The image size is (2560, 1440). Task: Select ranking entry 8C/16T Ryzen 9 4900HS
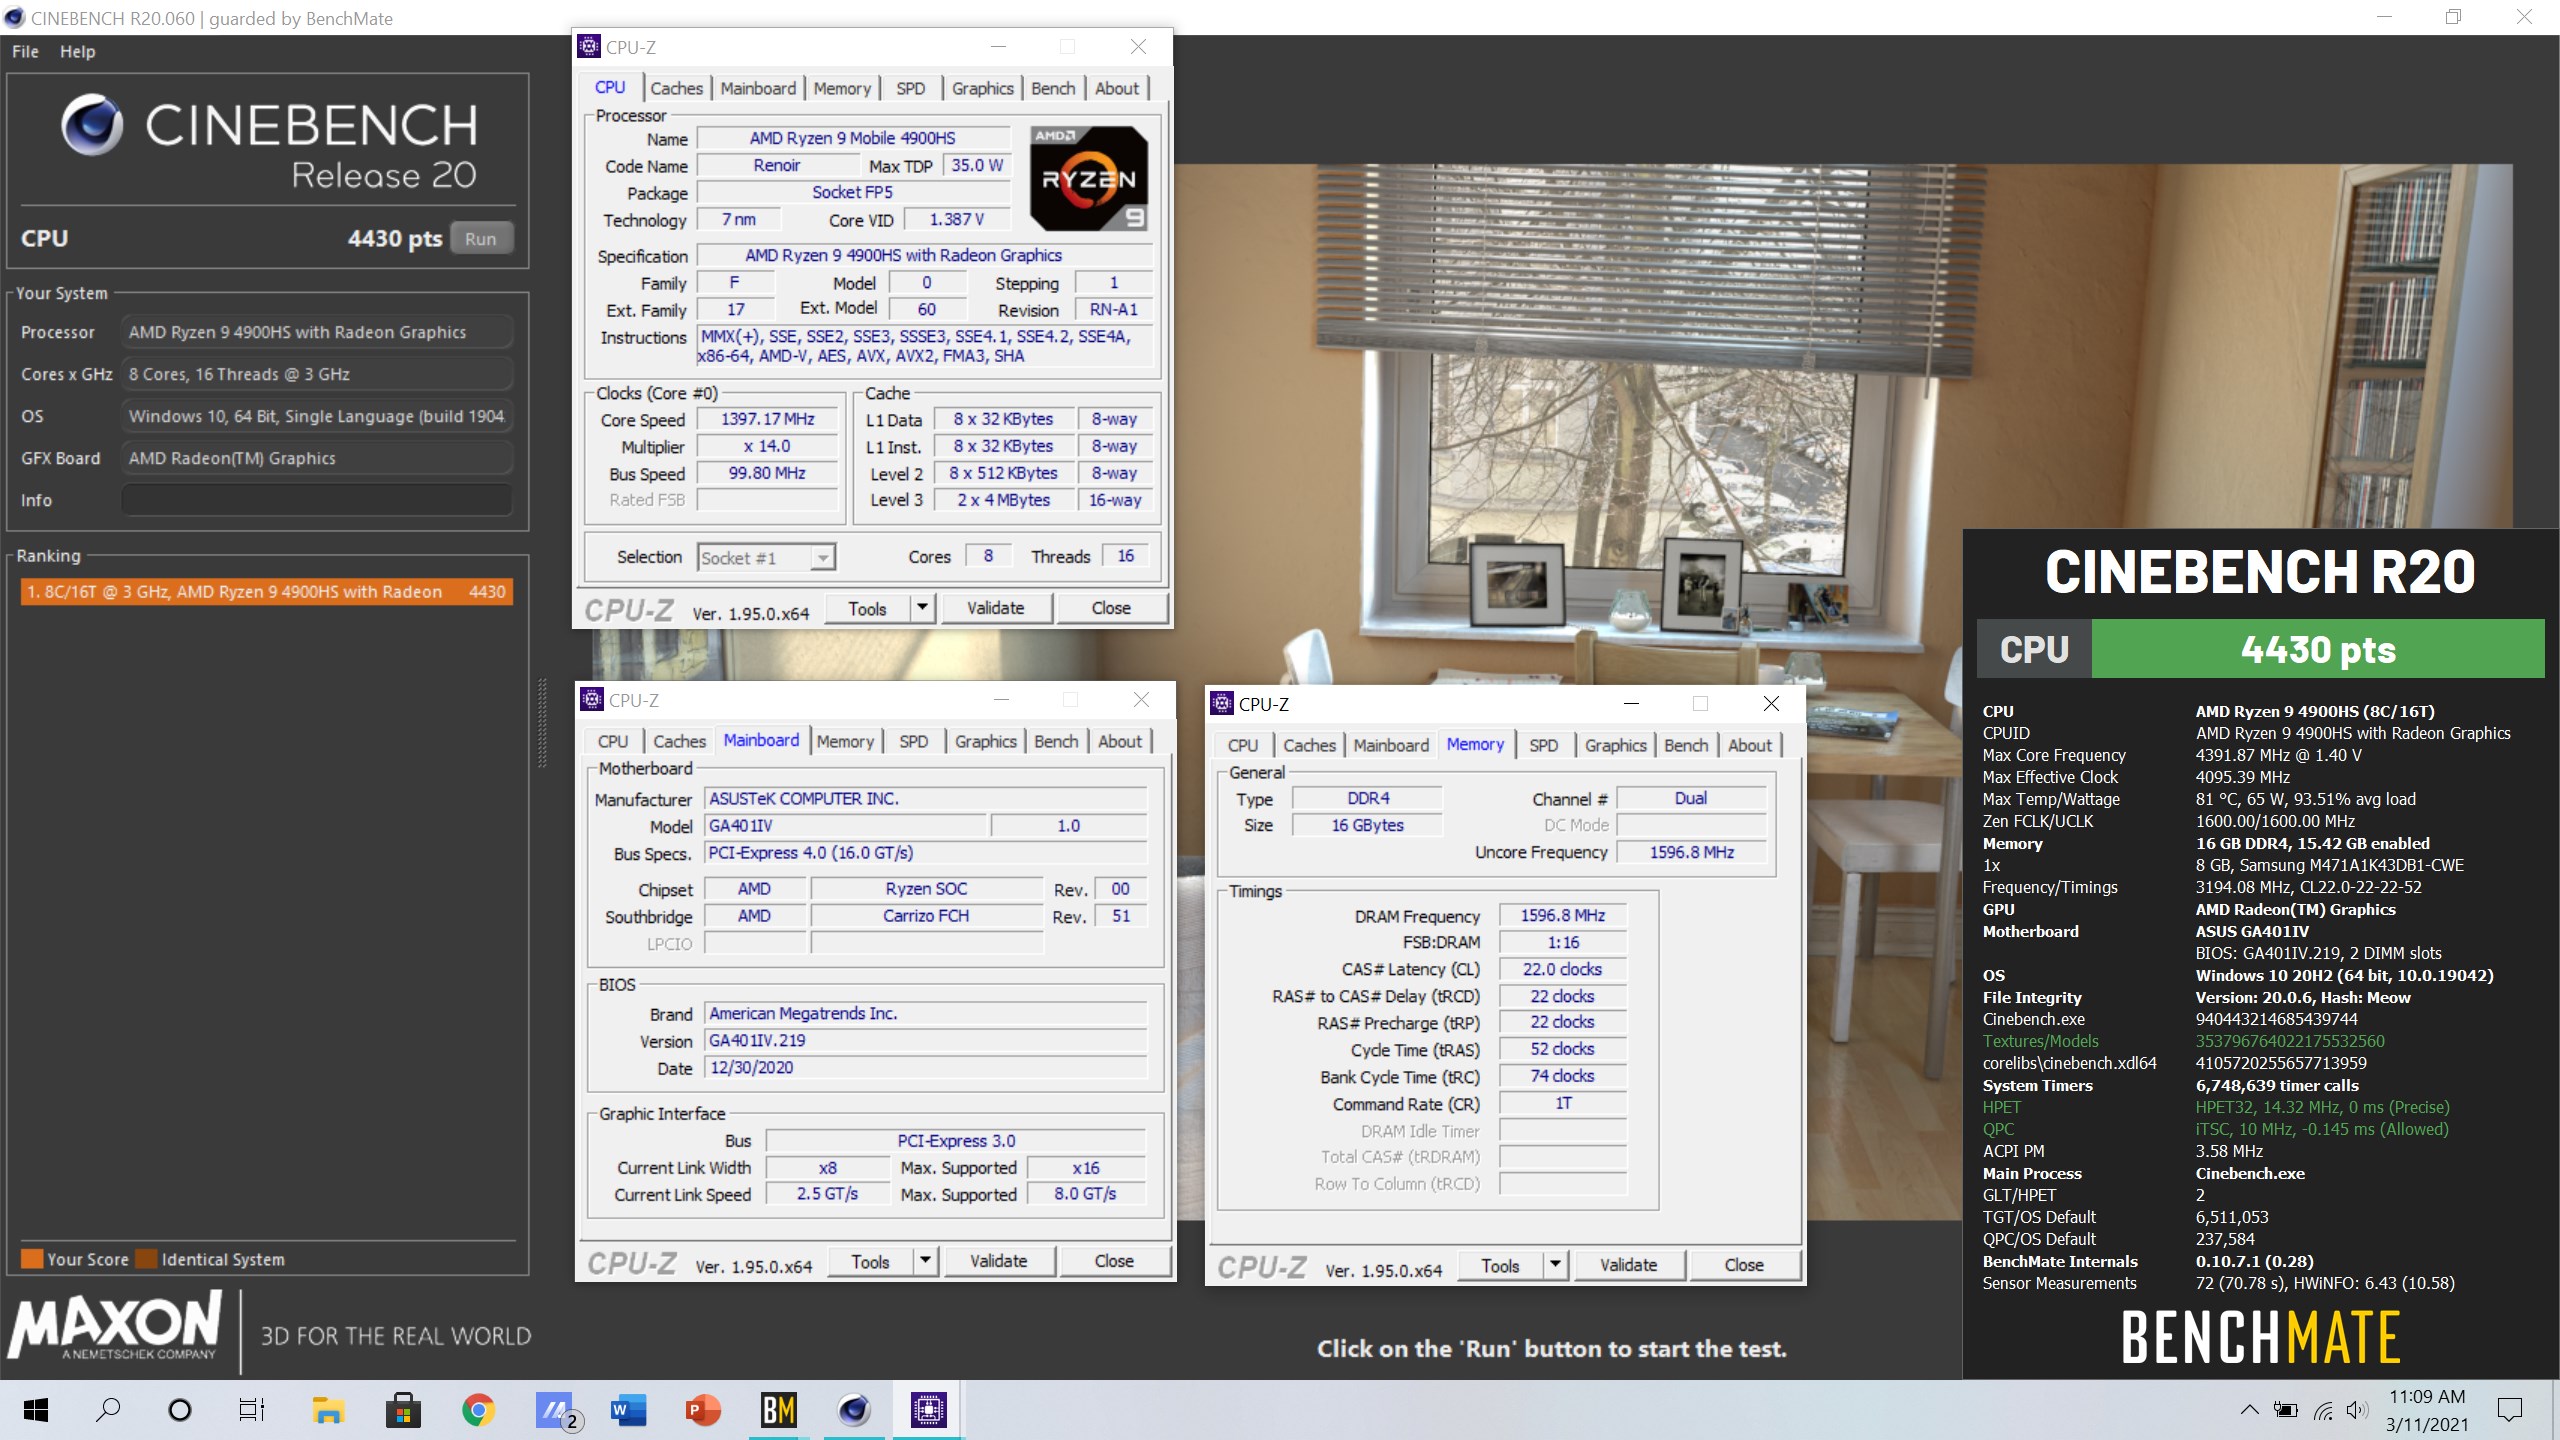coord(266,592)
